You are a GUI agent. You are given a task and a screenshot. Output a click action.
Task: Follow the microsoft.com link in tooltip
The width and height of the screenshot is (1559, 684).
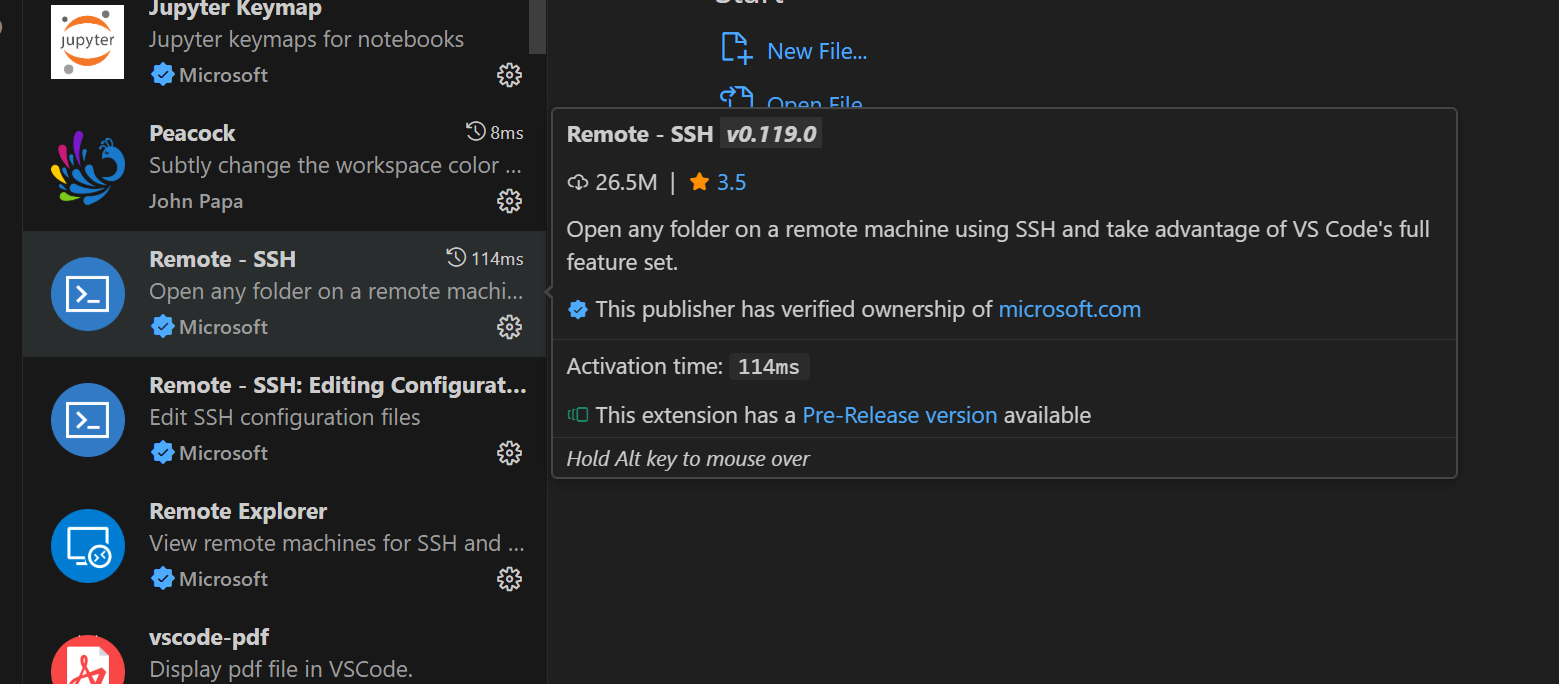1070,309
